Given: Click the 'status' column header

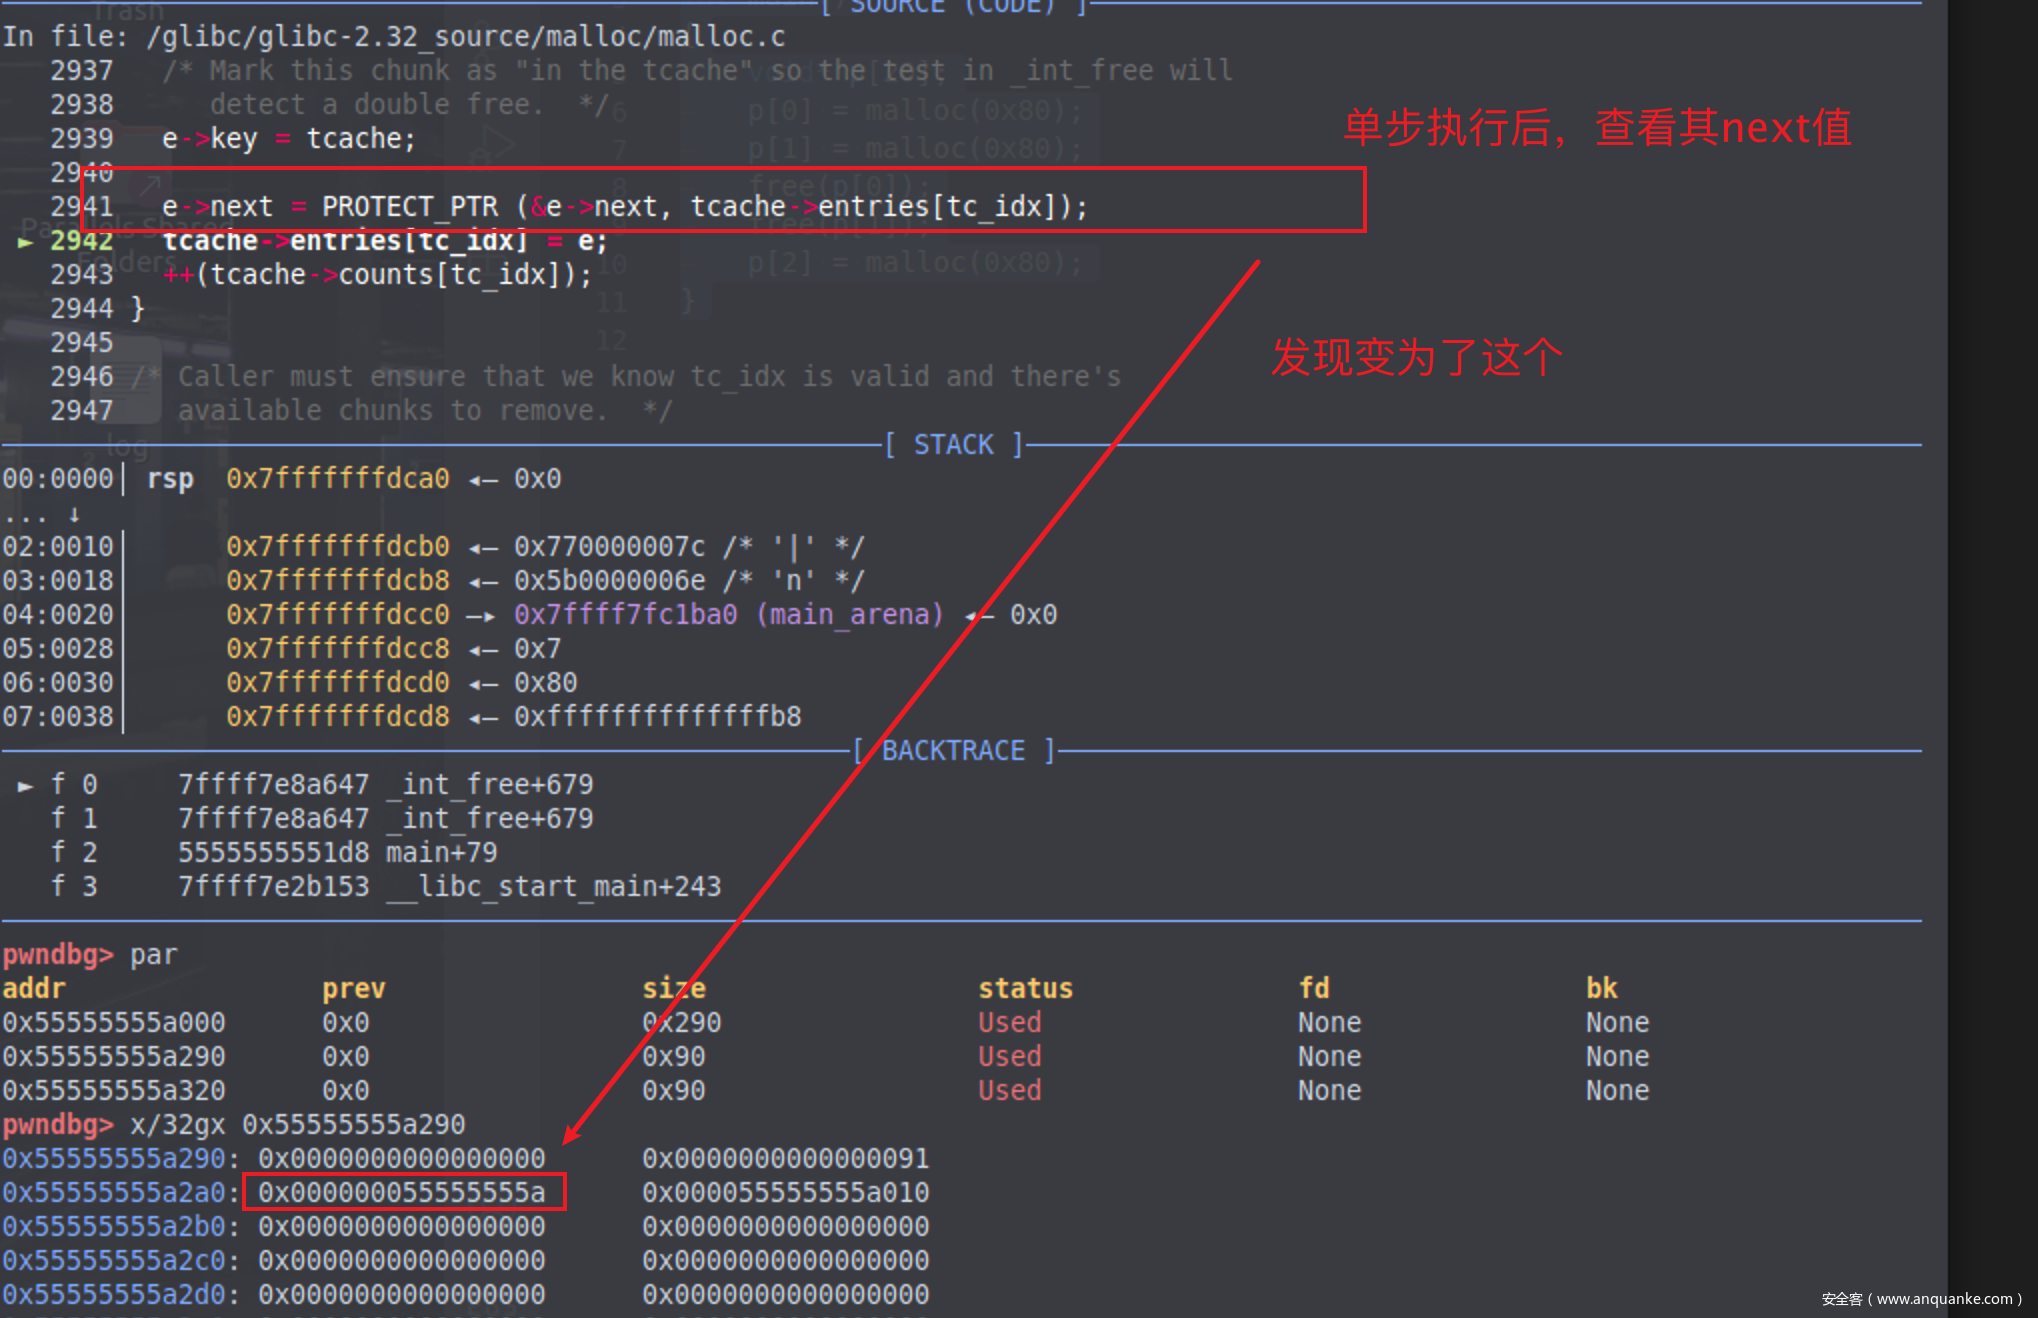Looking at the screenshot, I should click(1025, 989).
